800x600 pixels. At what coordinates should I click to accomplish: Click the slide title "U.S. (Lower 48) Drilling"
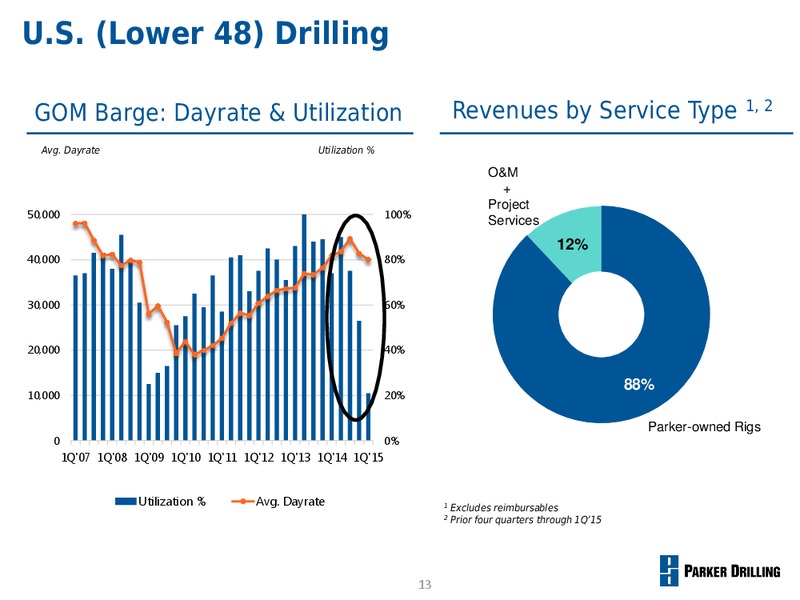(206, 35)
